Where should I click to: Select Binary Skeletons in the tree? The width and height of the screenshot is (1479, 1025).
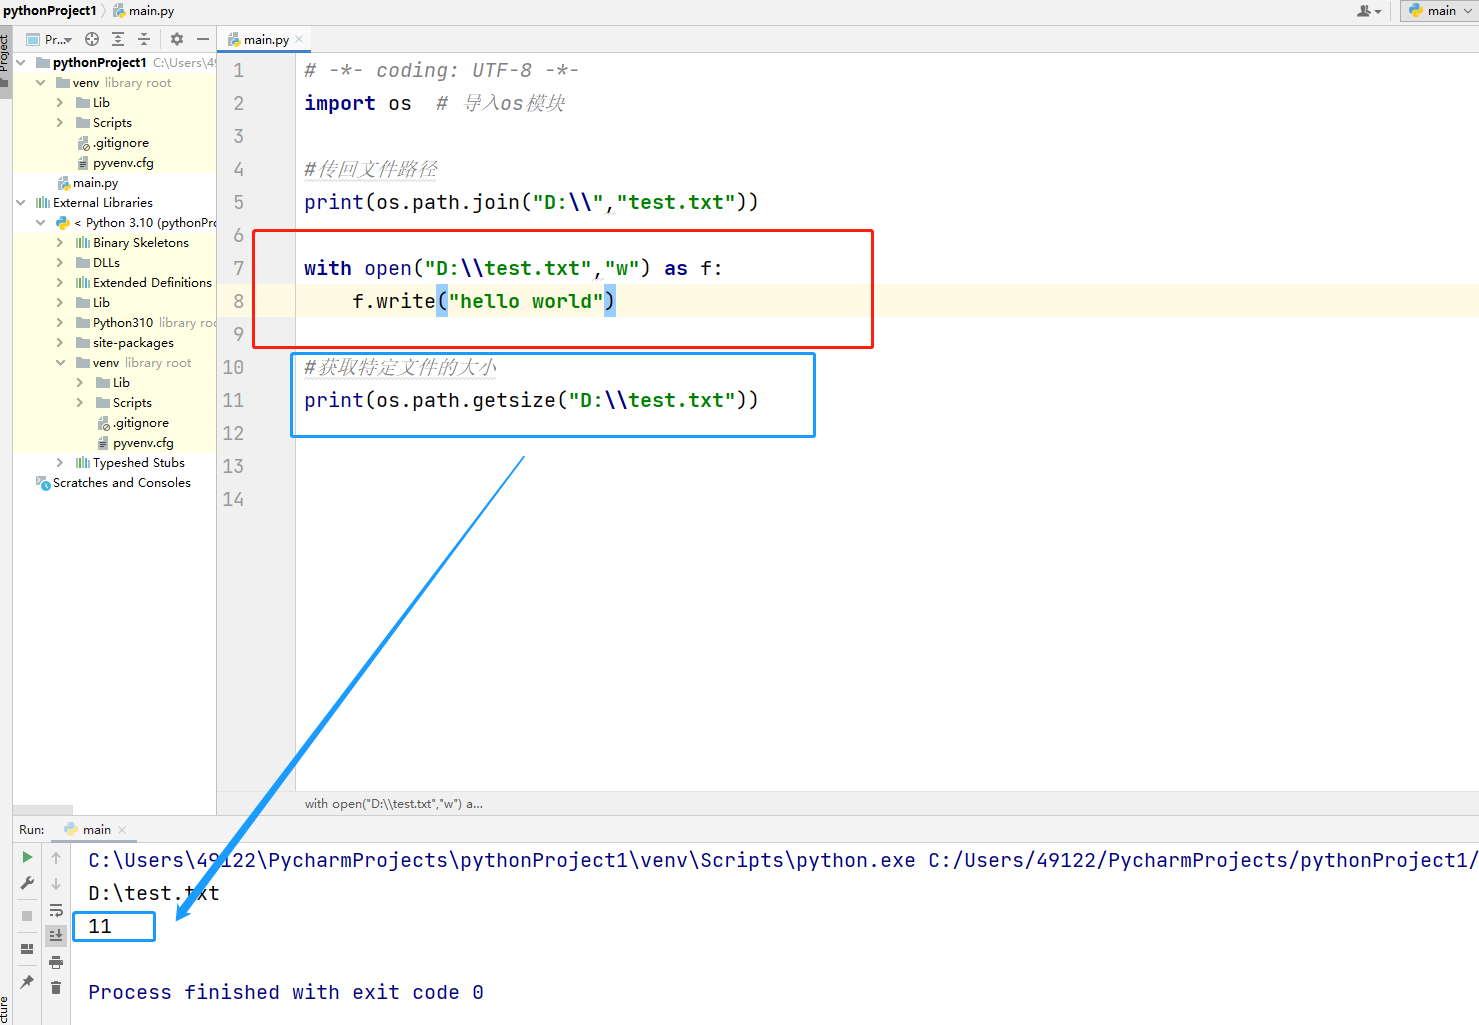pyautogui.click(x=141, y=243)
